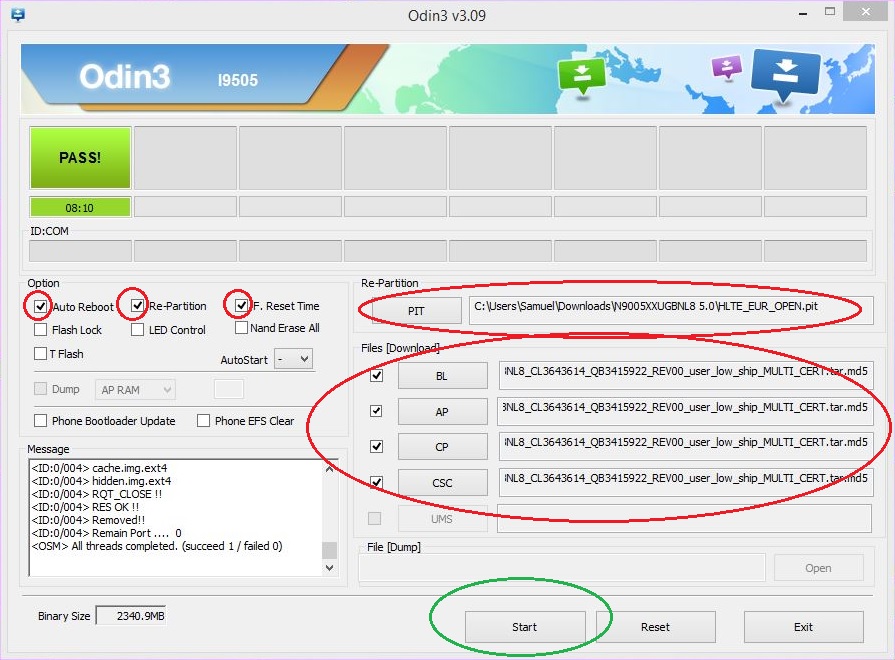Image resolution: width=895 pixels, height=660 pixels.
Task: Click the green 08:10 progress bar
Action: pos(80,207)
